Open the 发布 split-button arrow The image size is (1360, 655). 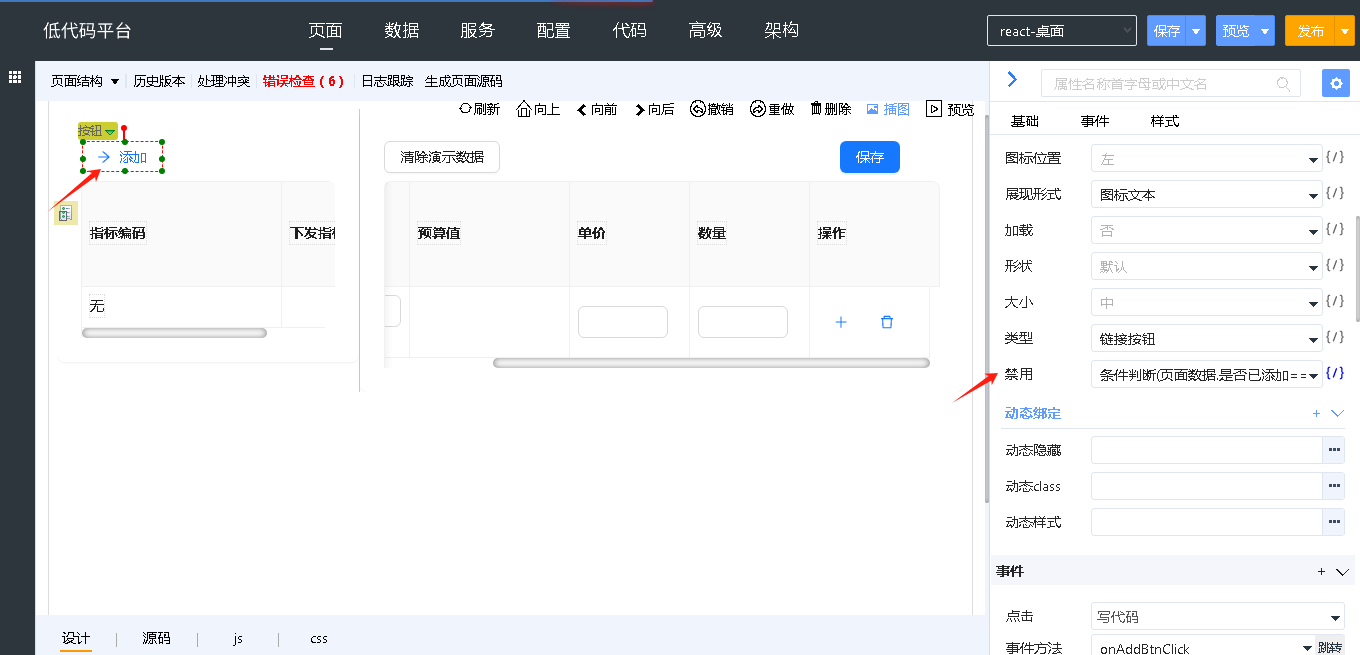pyautogui.click(x=1345, y=31)
